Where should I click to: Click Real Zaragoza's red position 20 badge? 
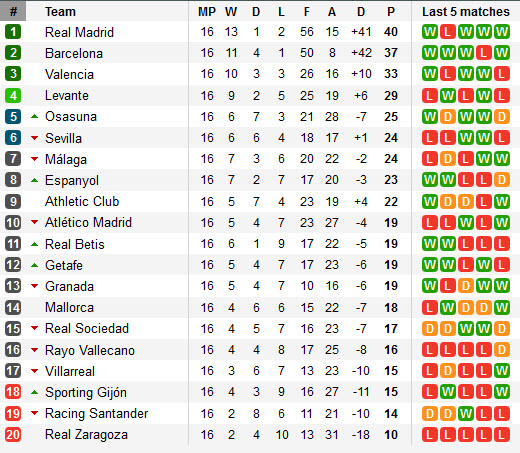pos(13,435)
